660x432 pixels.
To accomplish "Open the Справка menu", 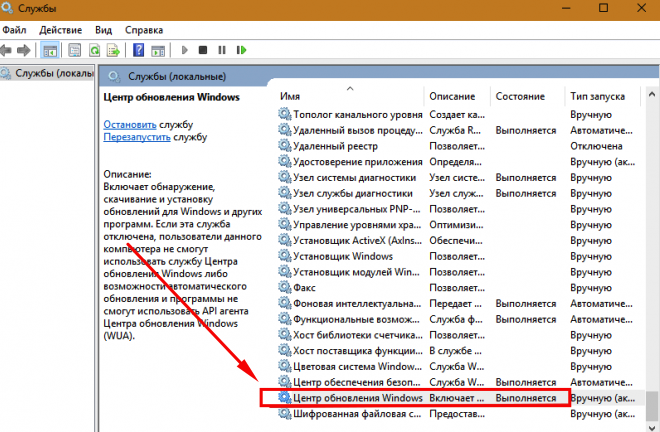I will pyautogui.click(x=144, y=30).
